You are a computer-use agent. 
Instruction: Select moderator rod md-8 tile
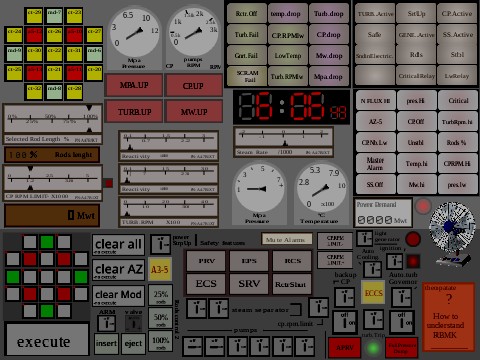tap(54, 92)
